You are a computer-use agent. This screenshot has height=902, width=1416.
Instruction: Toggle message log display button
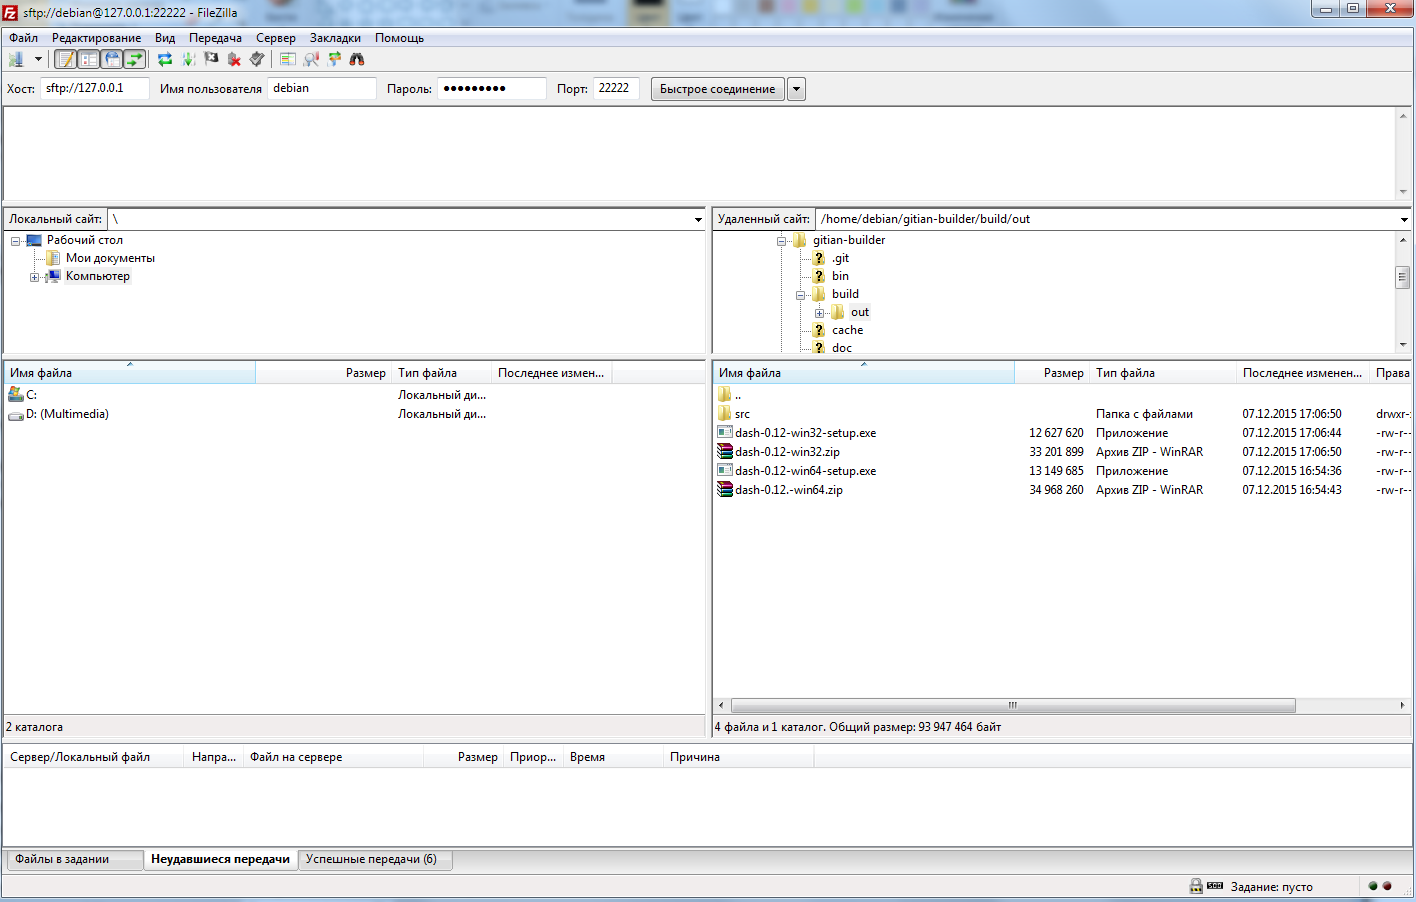[66, 59]
